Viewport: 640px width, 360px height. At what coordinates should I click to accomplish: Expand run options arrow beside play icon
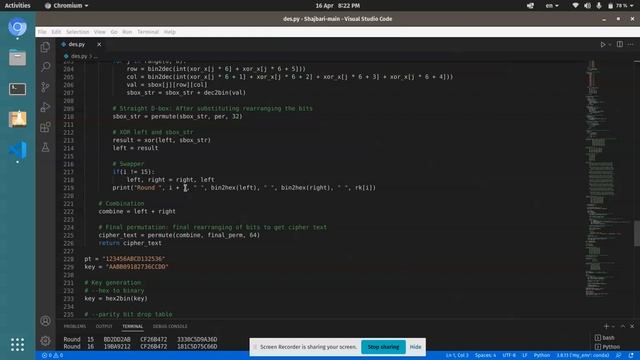[610, 44]
